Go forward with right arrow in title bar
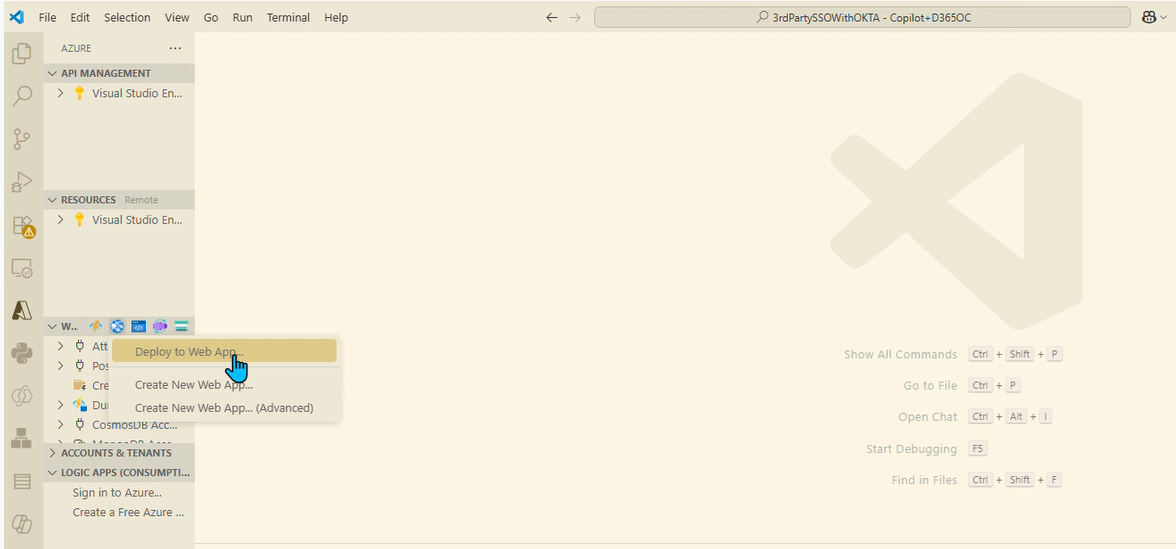This screenshot has width=1176, height=549. click(575, 17)
